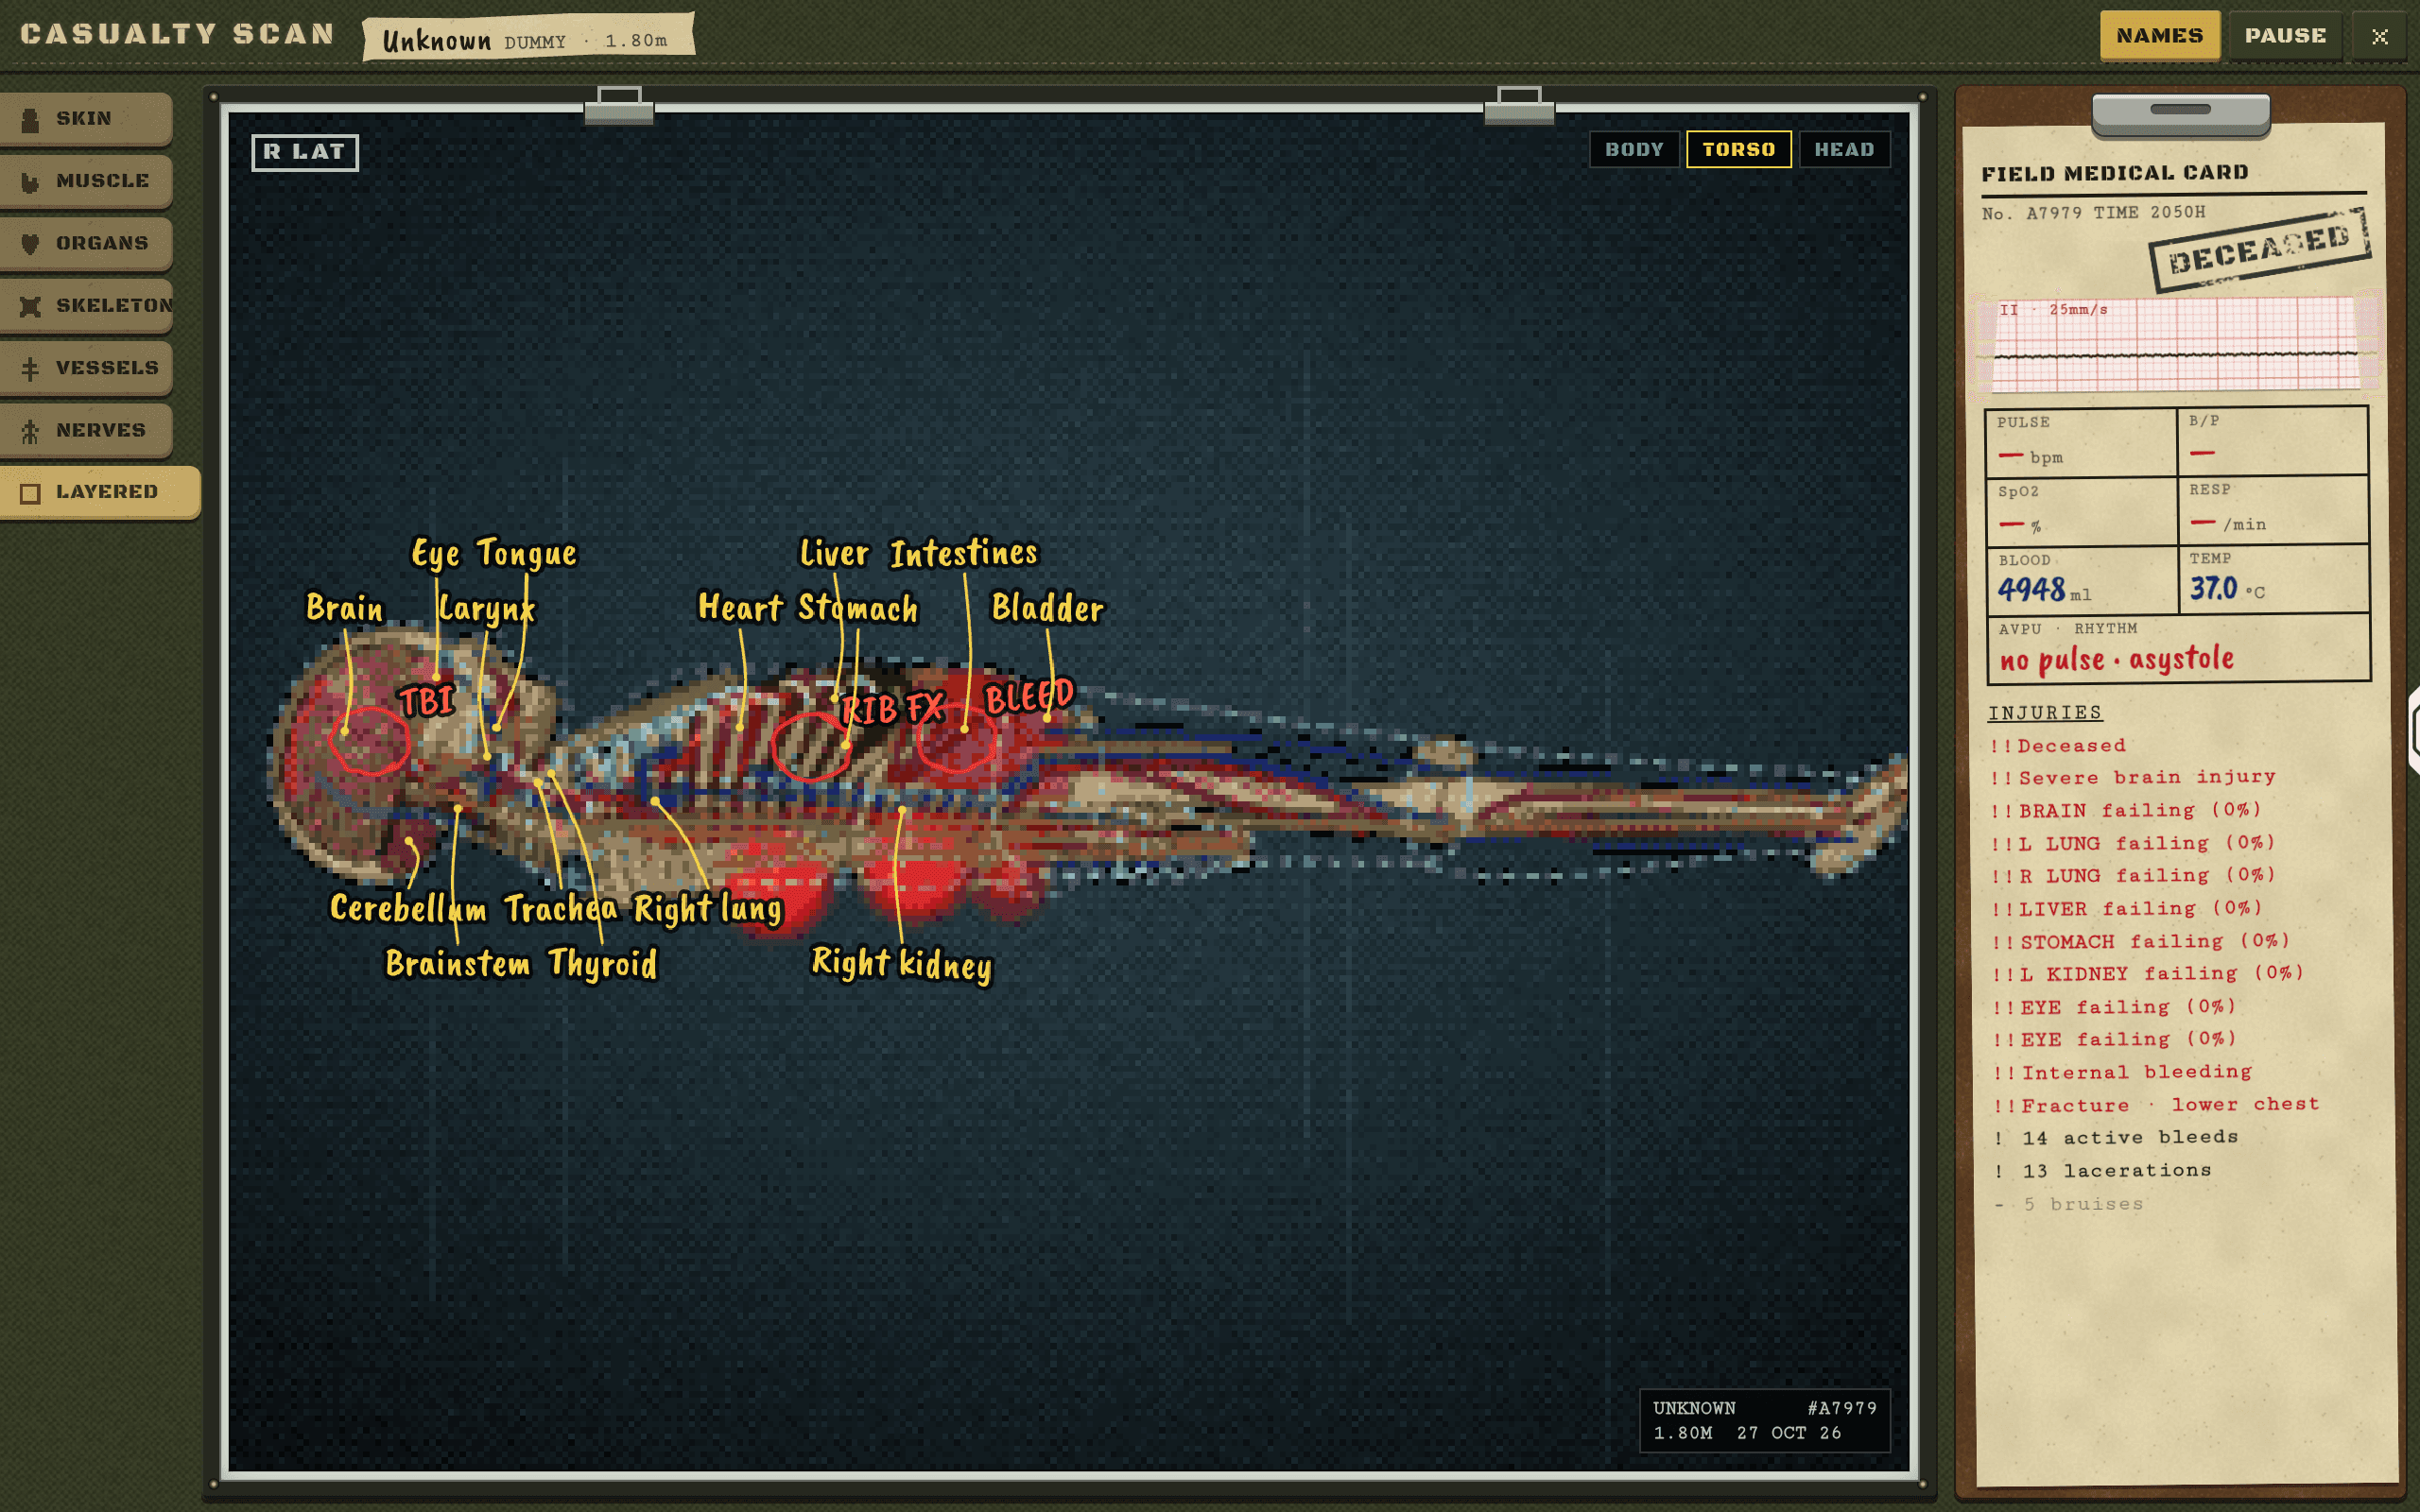Image resolution: width=2420 pixels, height=1512 pixels.
Task: Select the Vessels layer icon
Action: pyautogui.click(x=30, y=369)
